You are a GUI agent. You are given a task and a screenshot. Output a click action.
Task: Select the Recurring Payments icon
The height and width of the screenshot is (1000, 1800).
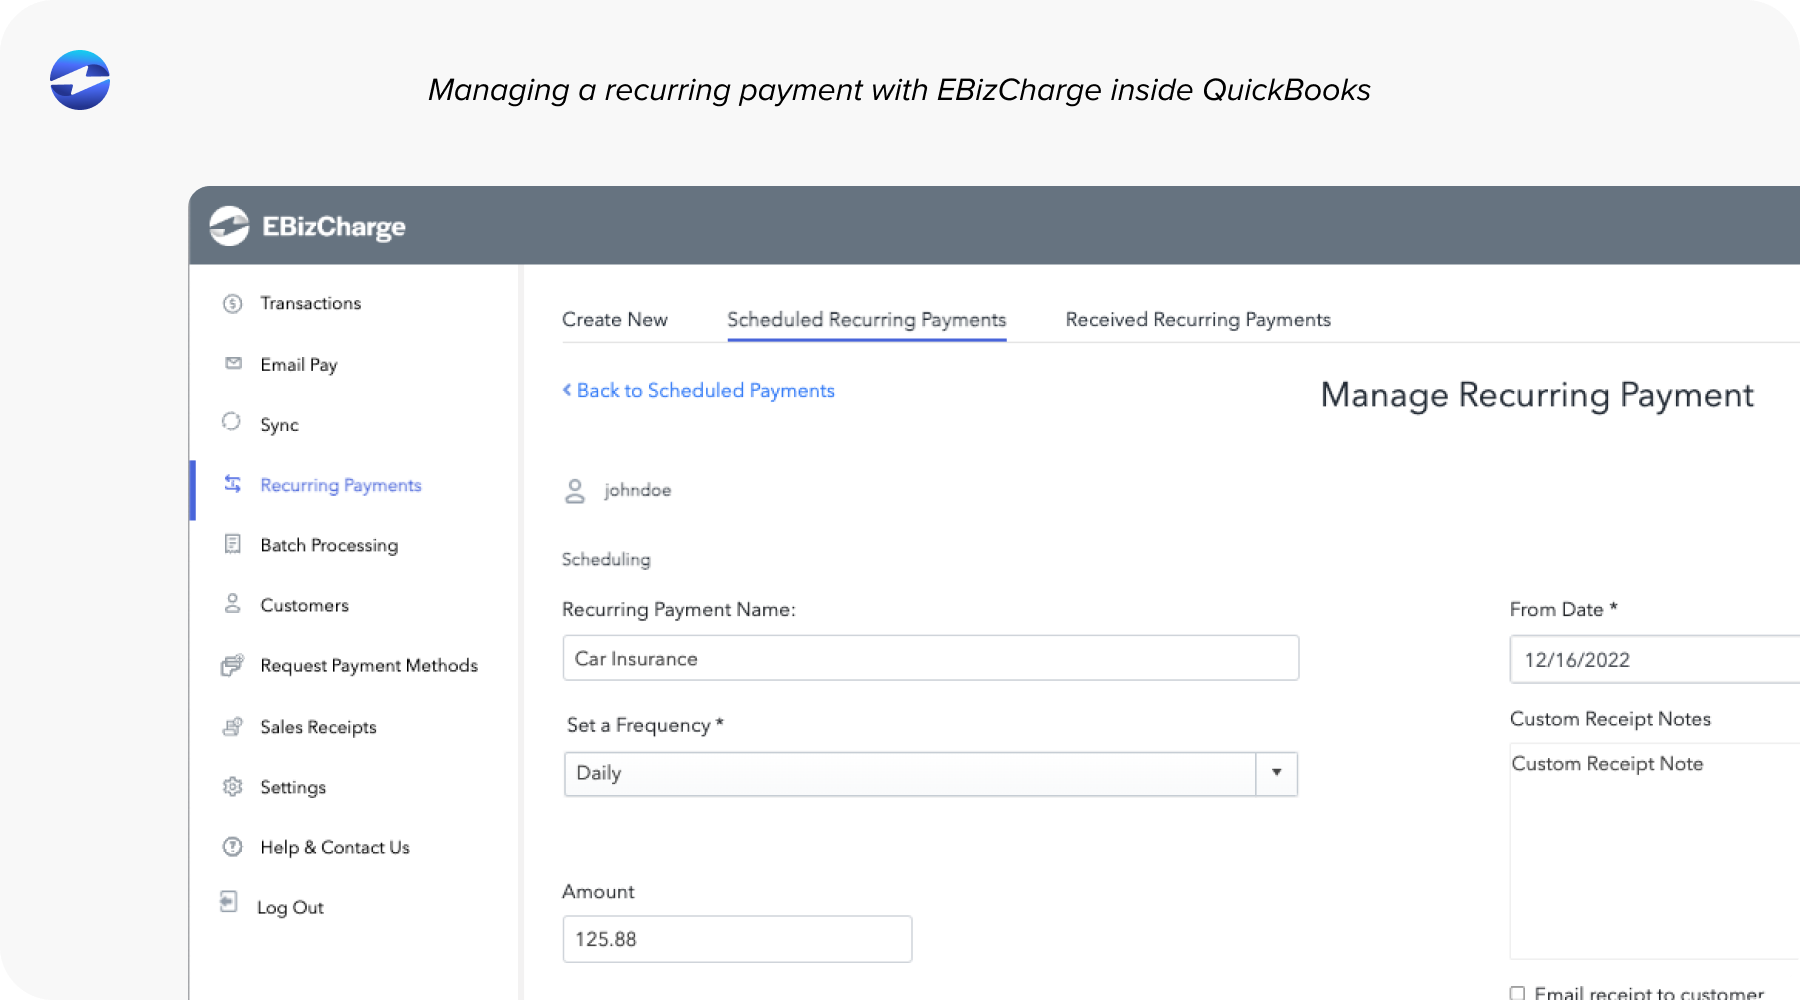(x=232, y=485)
